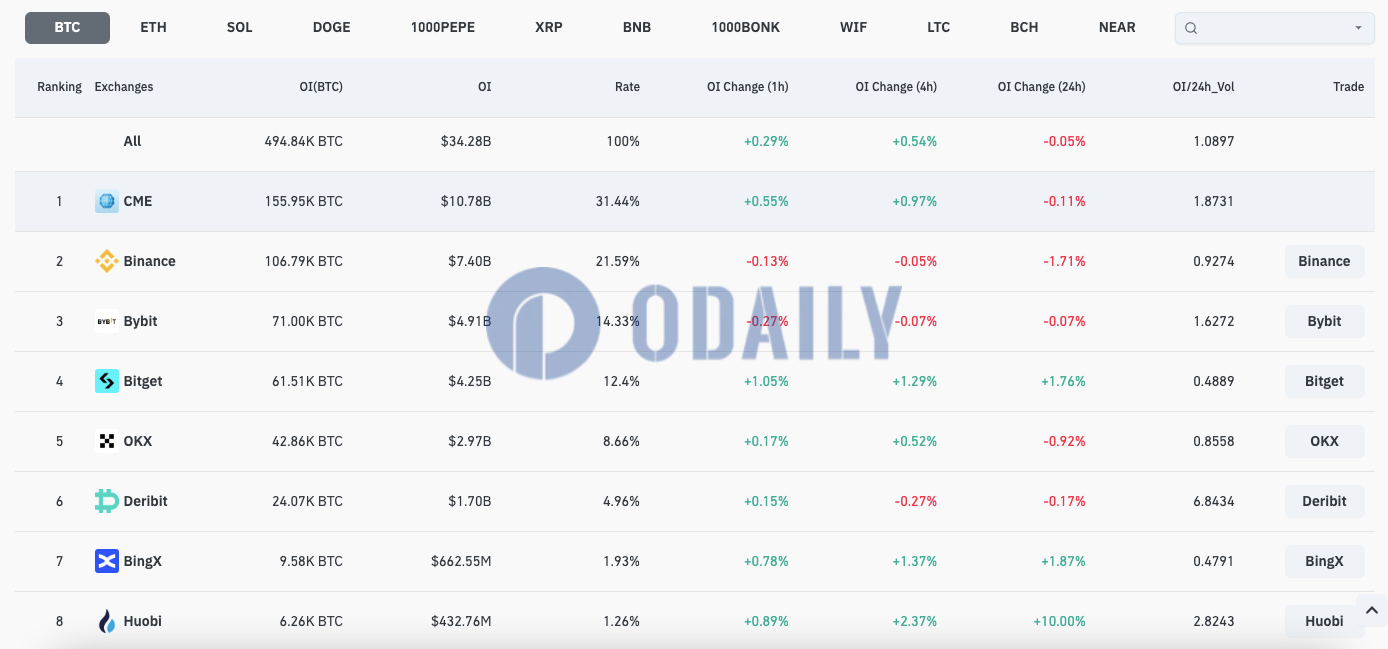1388x649 pixels.
Task: Click CME's 31.44% rate value
Action: click(x=618, y=201)
